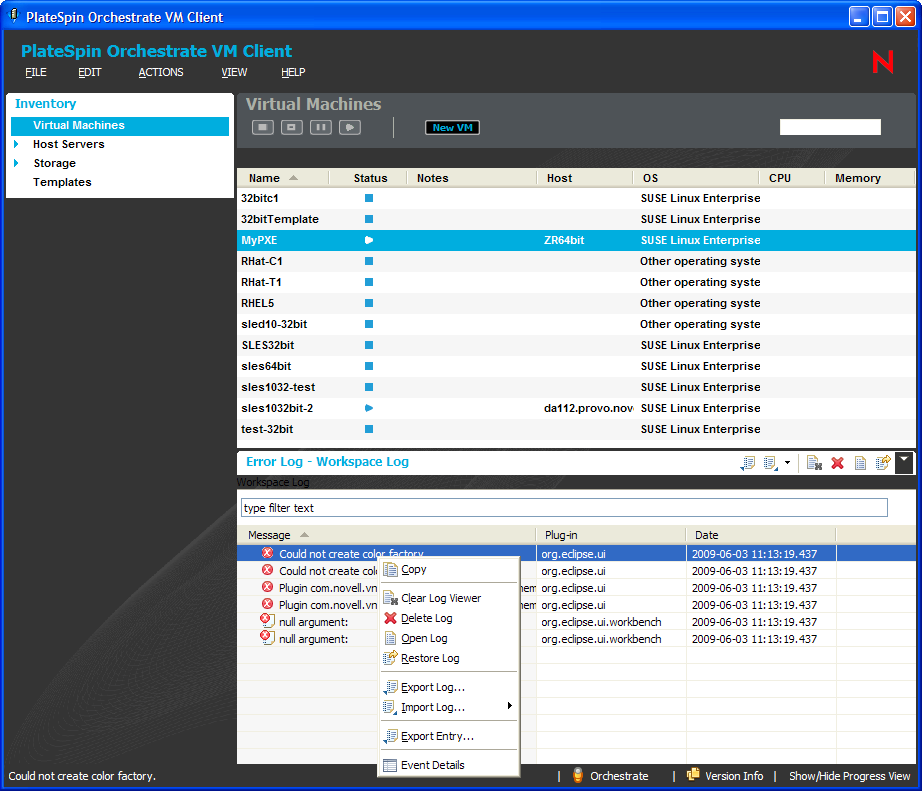
Task: Open the VIEW menu
Action: pos(234,72)
